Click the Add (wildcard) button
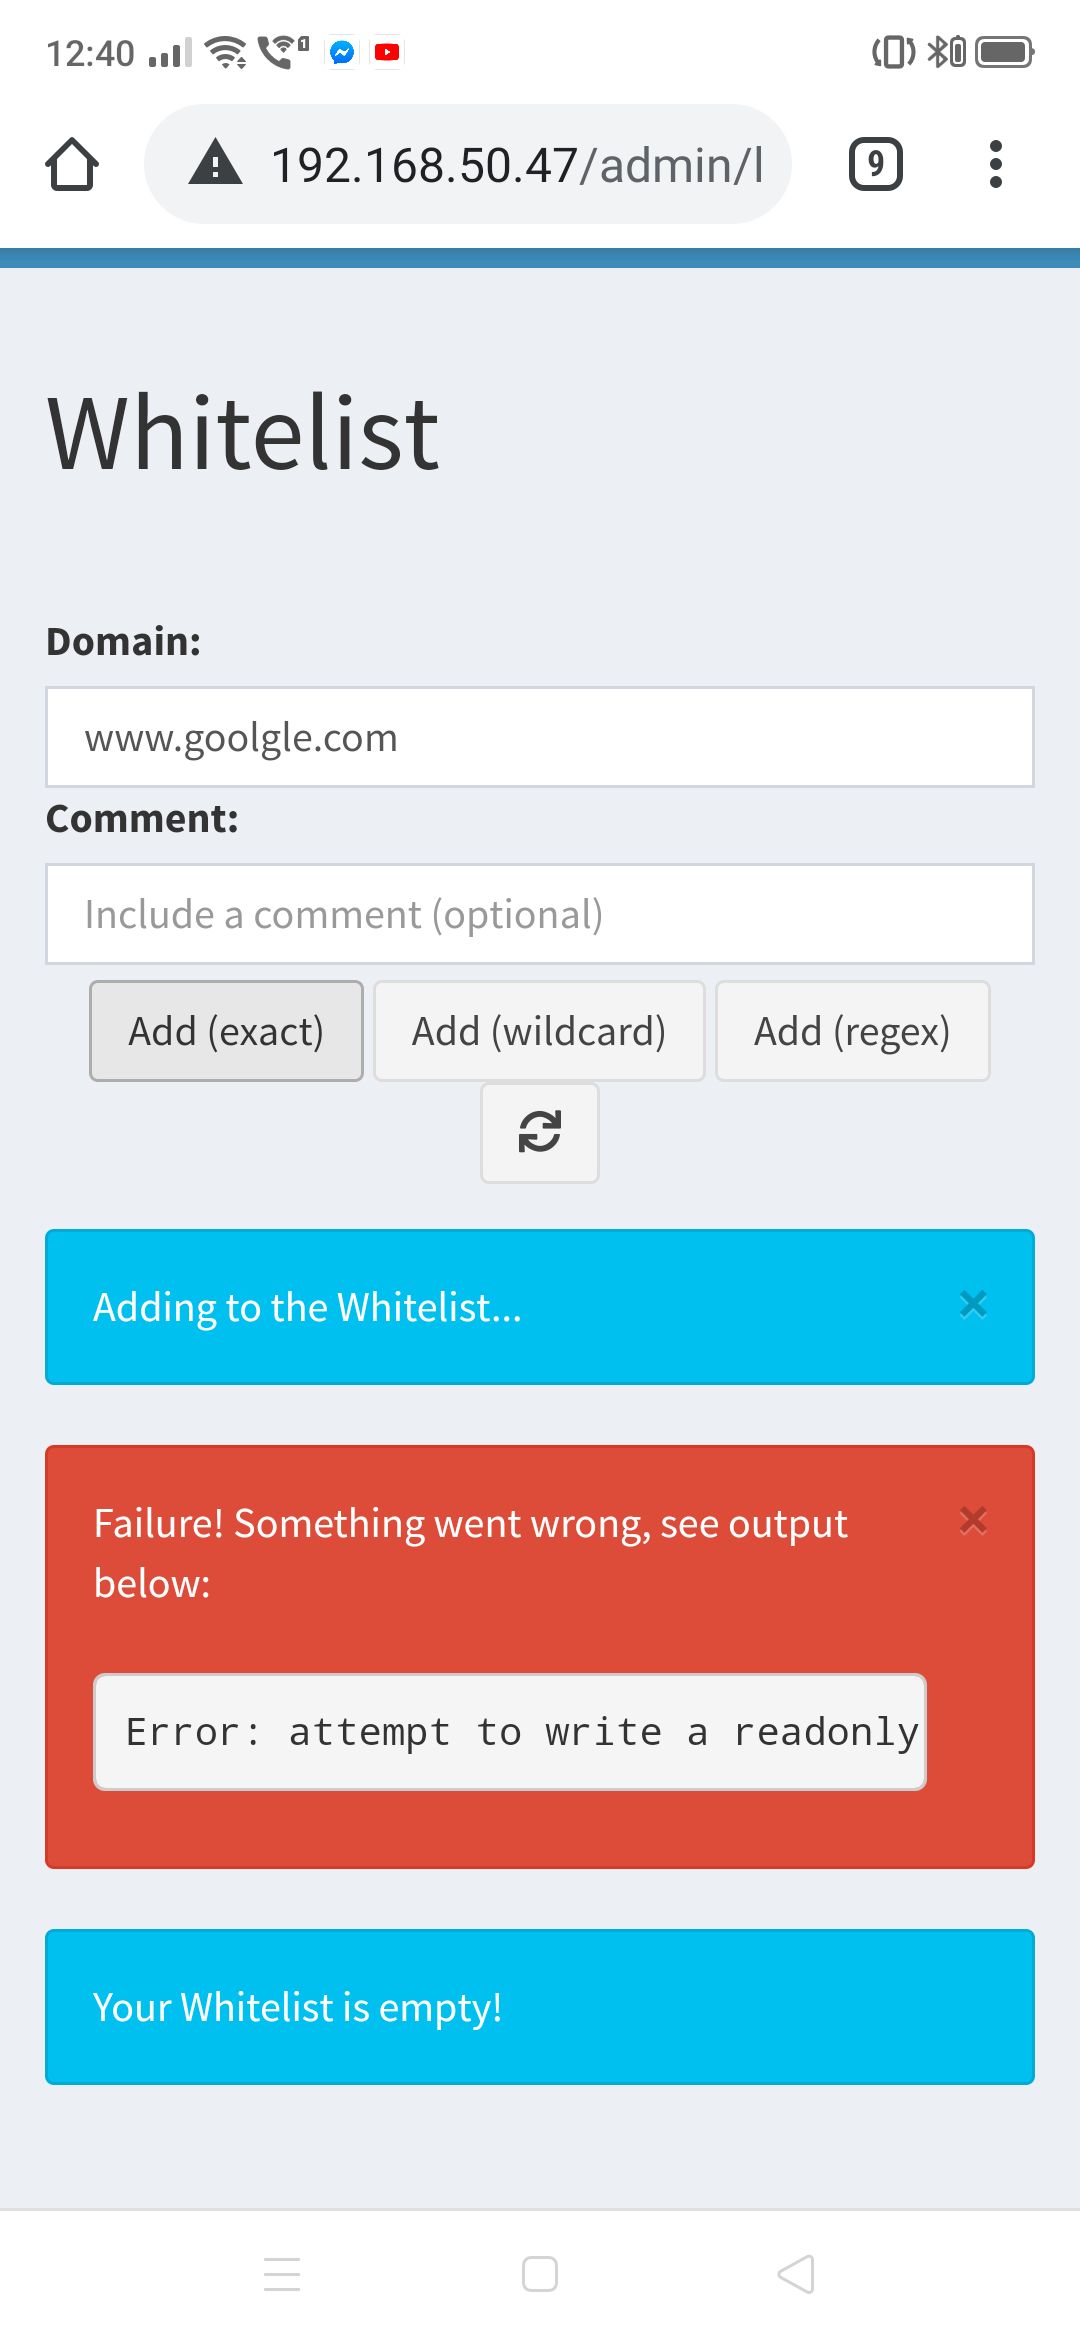This screenshot has width=1080, height=2340. click(539, 1031)
